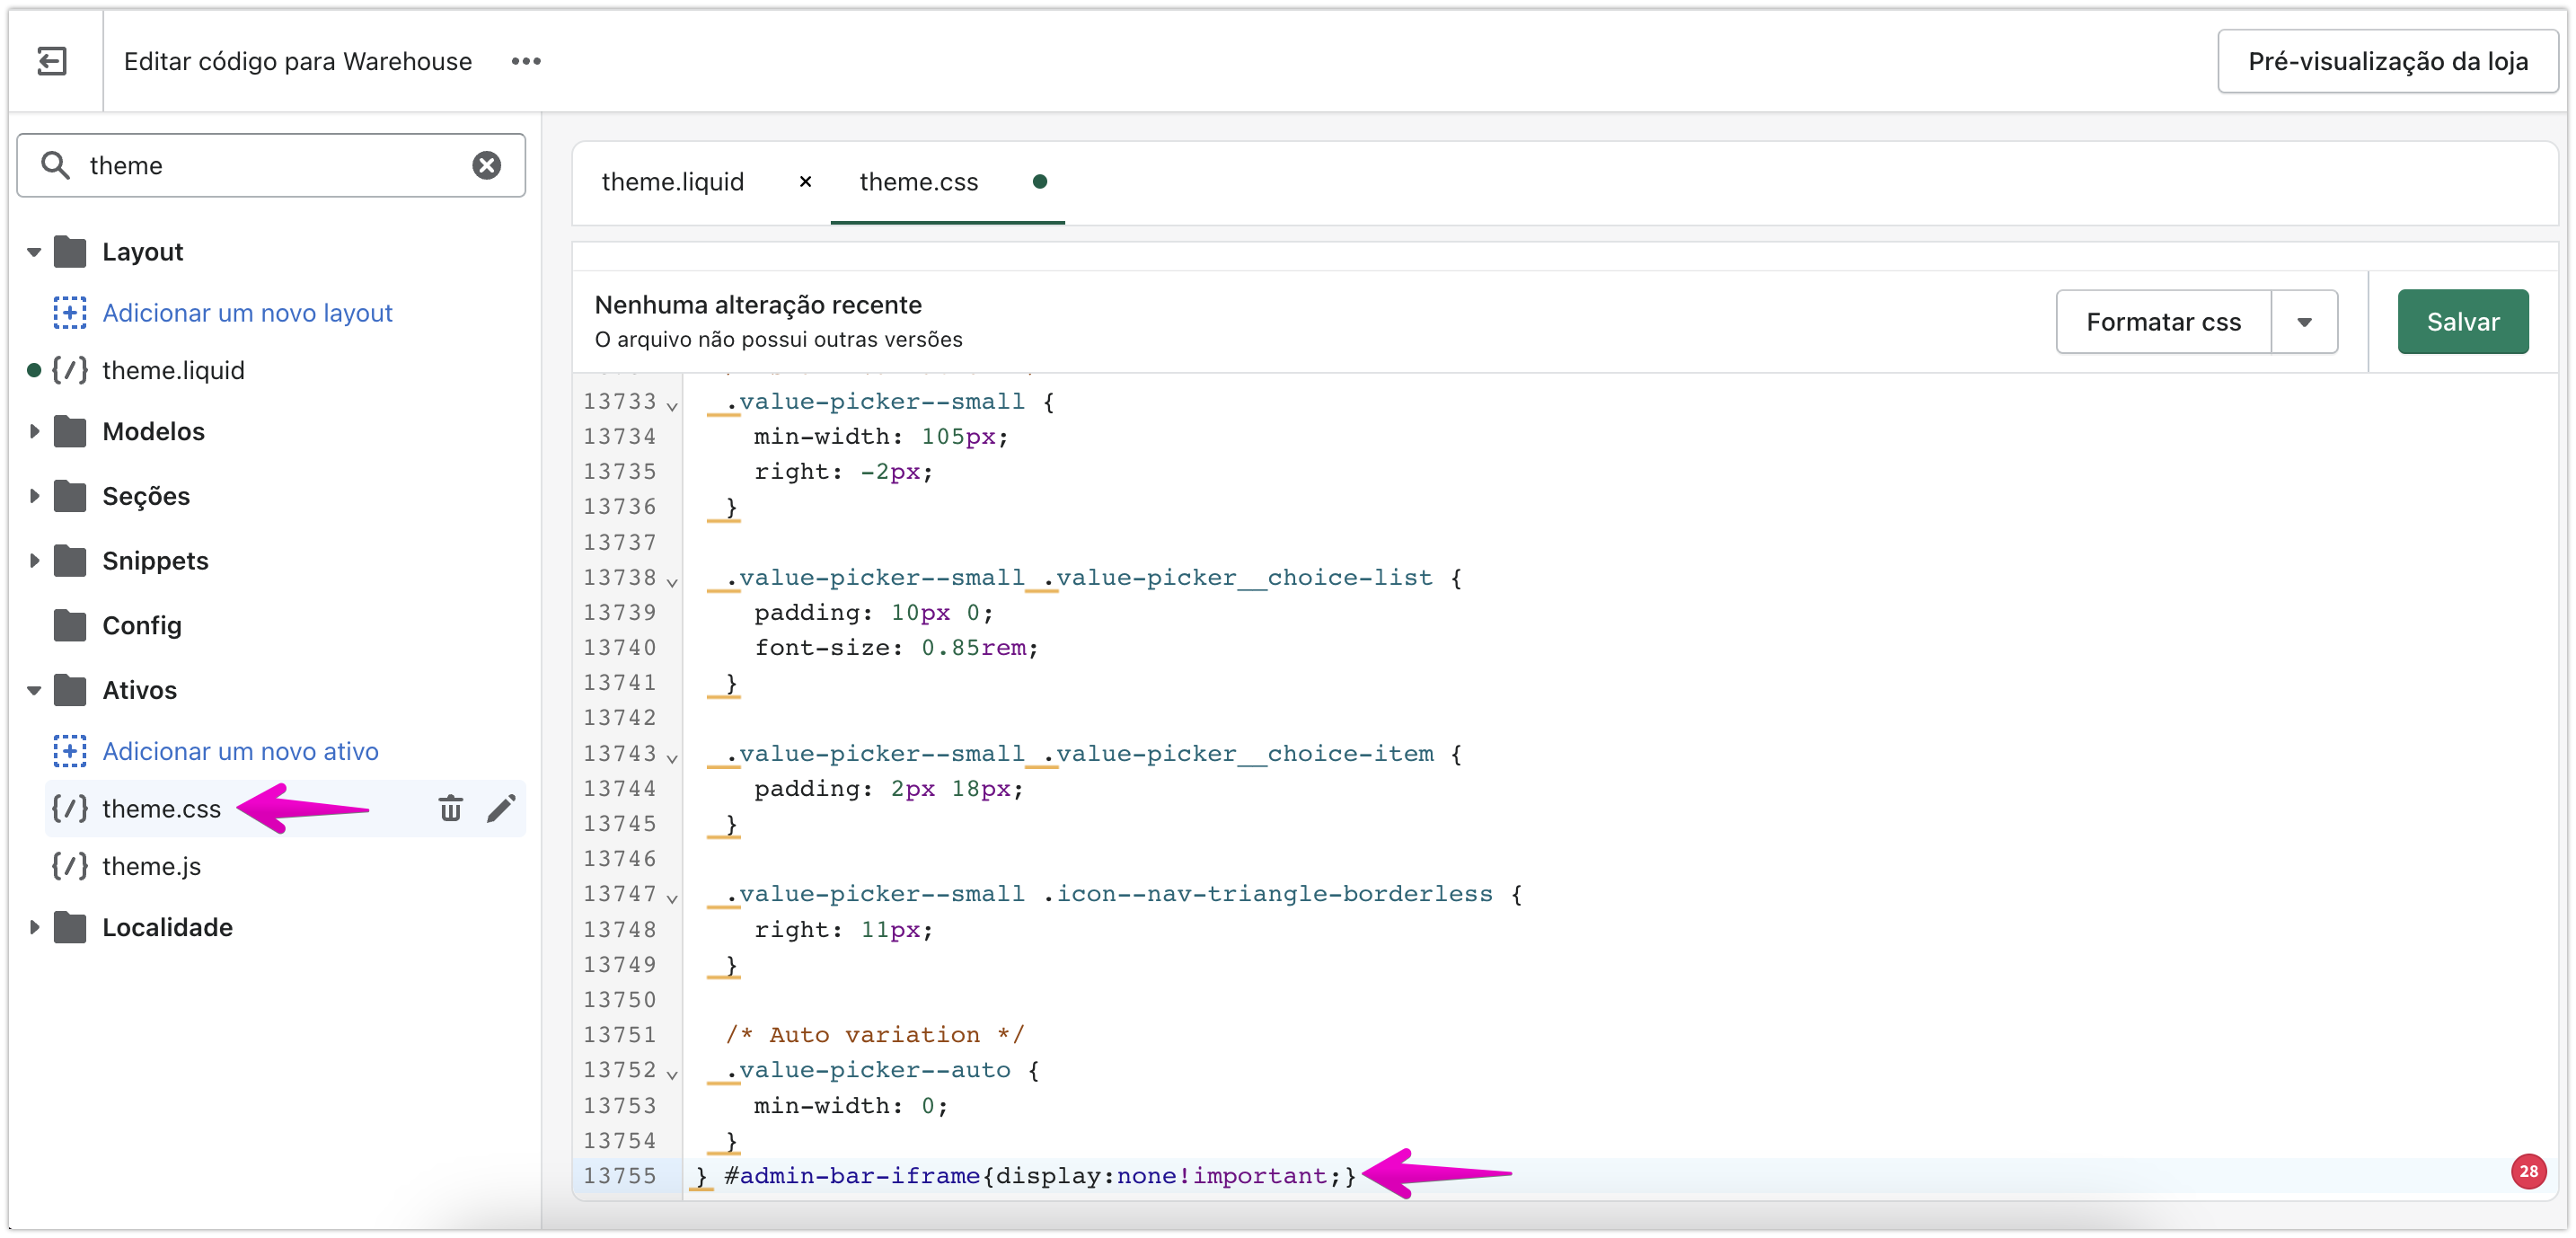The width and height of the screenshot is (2576, 1238).
Task: Click Nenhuma alteração recente text
Action: point(758,305)
